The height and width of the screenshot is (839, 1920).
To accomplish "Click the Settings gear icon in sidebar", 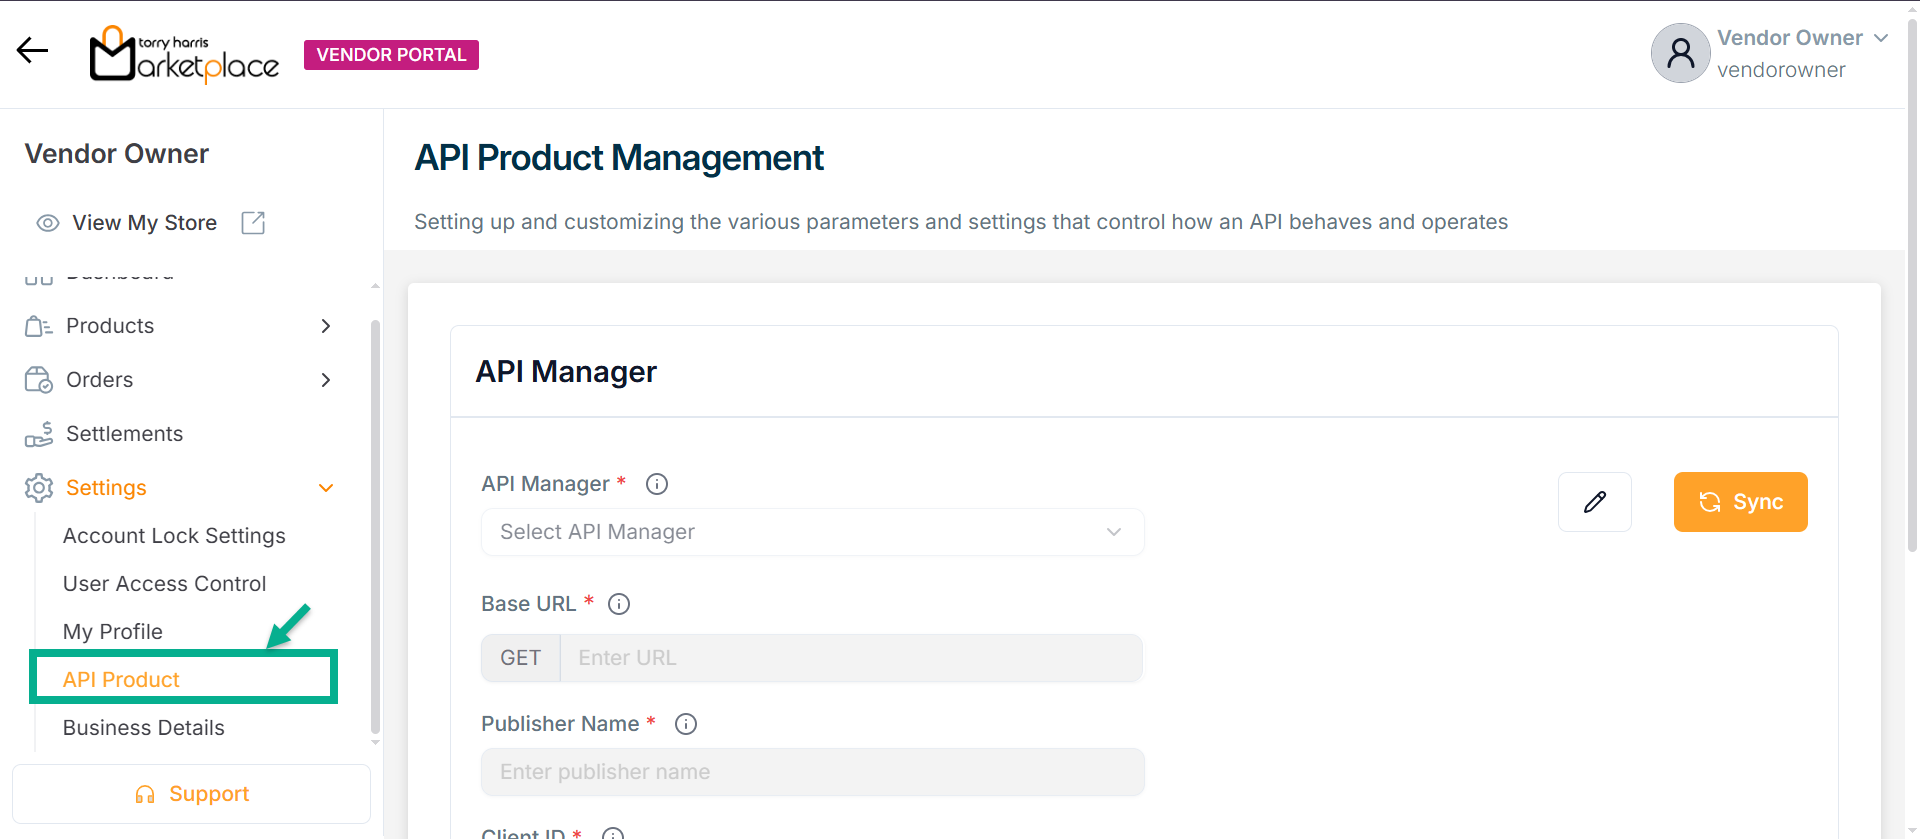I will [39, 488].
